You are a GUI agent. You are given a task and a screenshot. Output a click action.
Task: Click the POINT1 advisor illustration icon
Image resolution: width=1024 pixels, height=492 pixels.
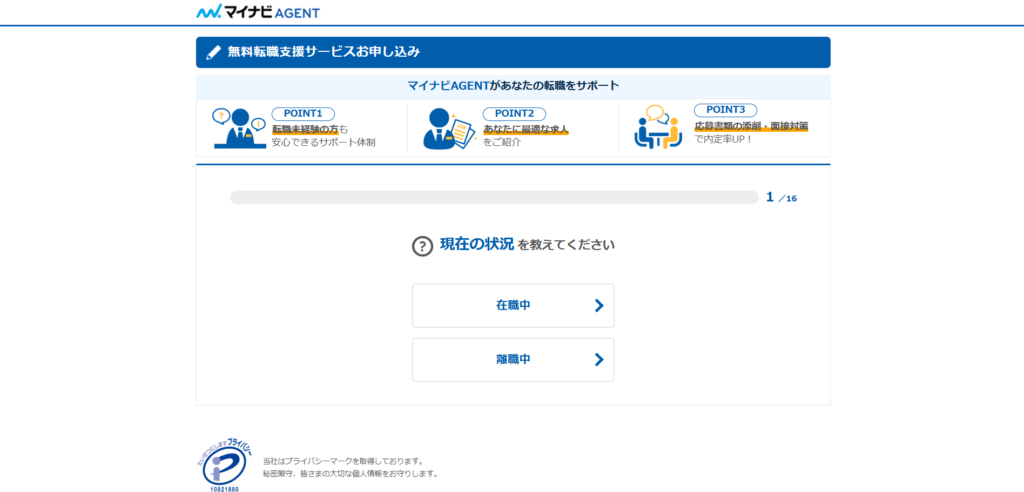coord(239,128)
